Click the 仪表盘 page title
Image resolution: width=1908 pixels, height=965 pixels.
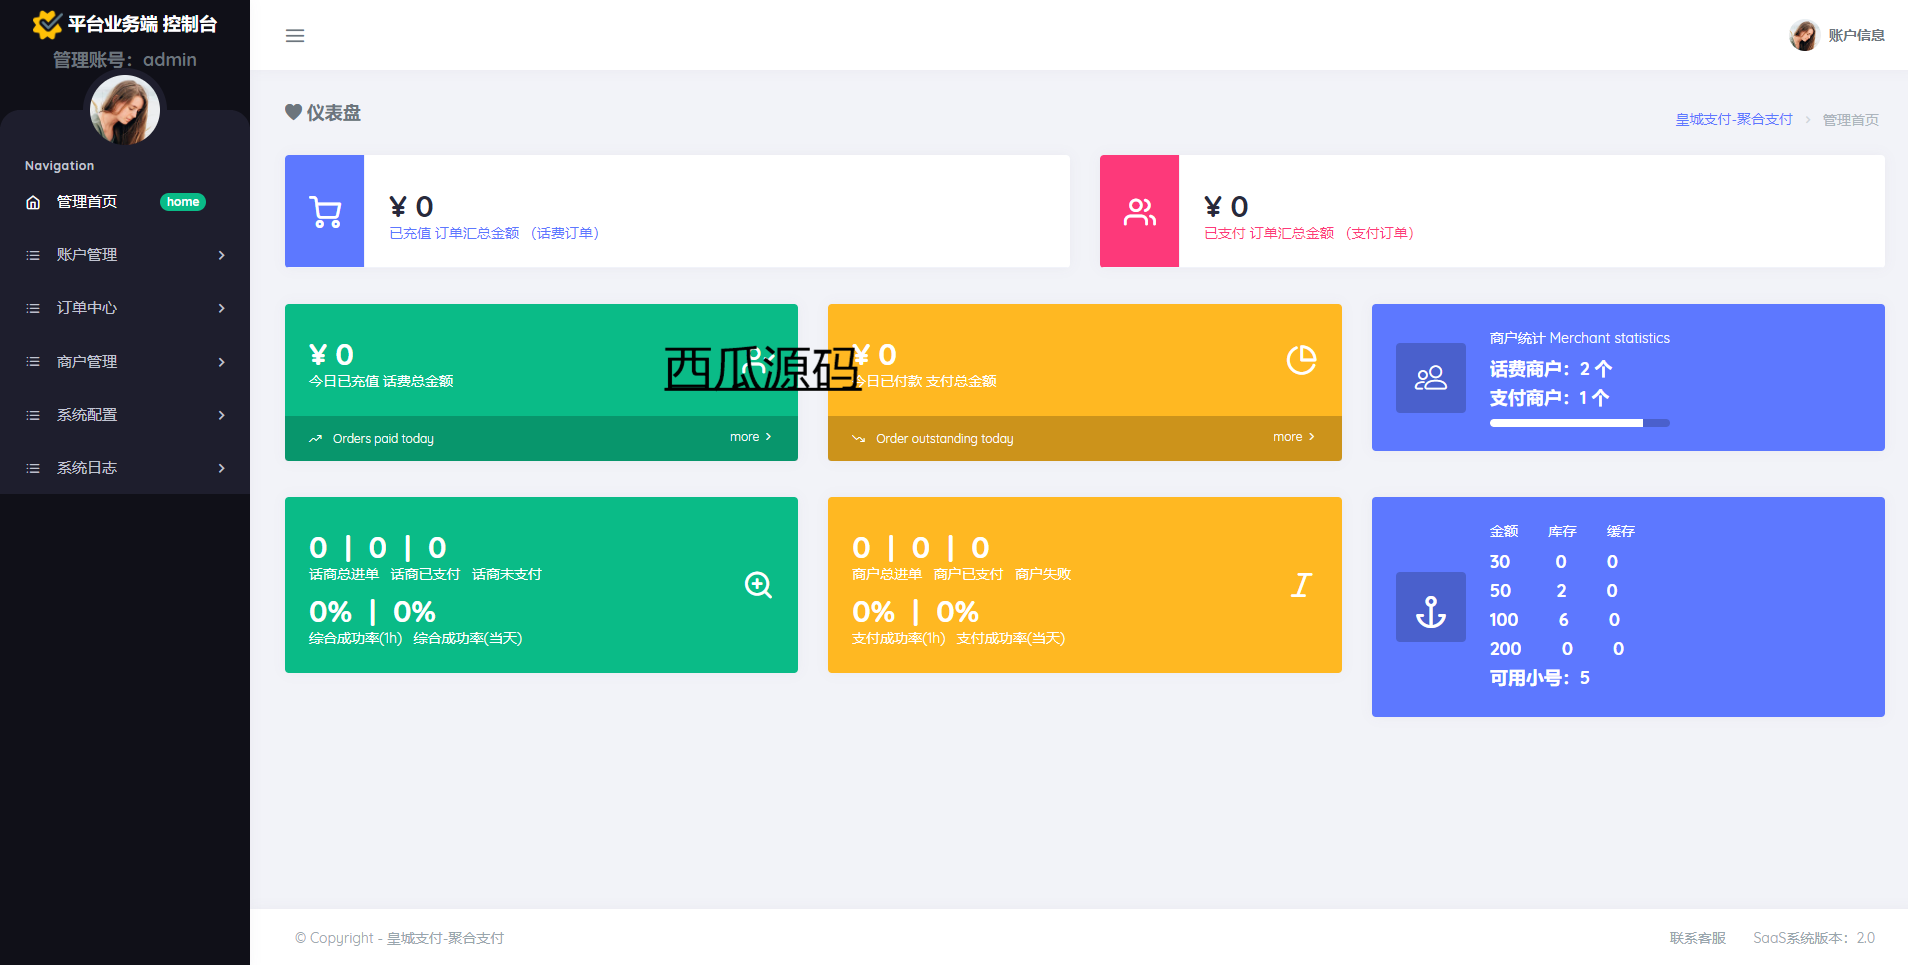[x=334, y=113]
